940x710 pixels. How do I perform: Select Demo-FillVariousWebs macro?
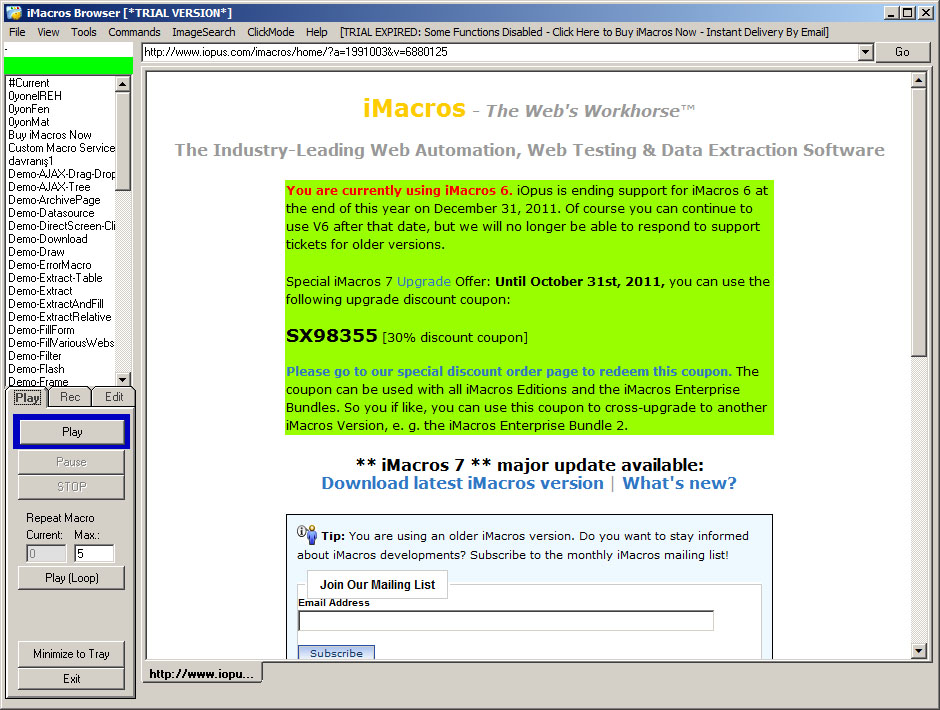(61, 343)
